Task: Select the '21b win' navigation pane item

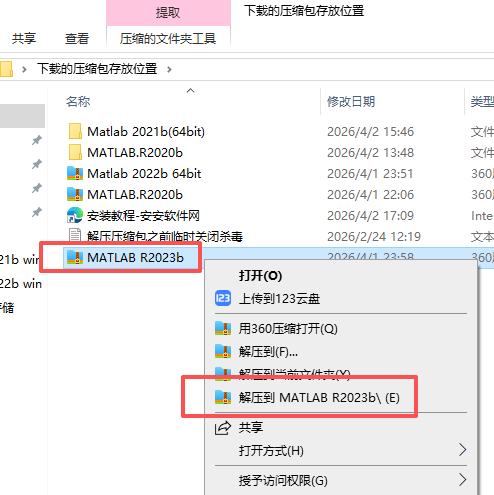Action: point(20,259)
